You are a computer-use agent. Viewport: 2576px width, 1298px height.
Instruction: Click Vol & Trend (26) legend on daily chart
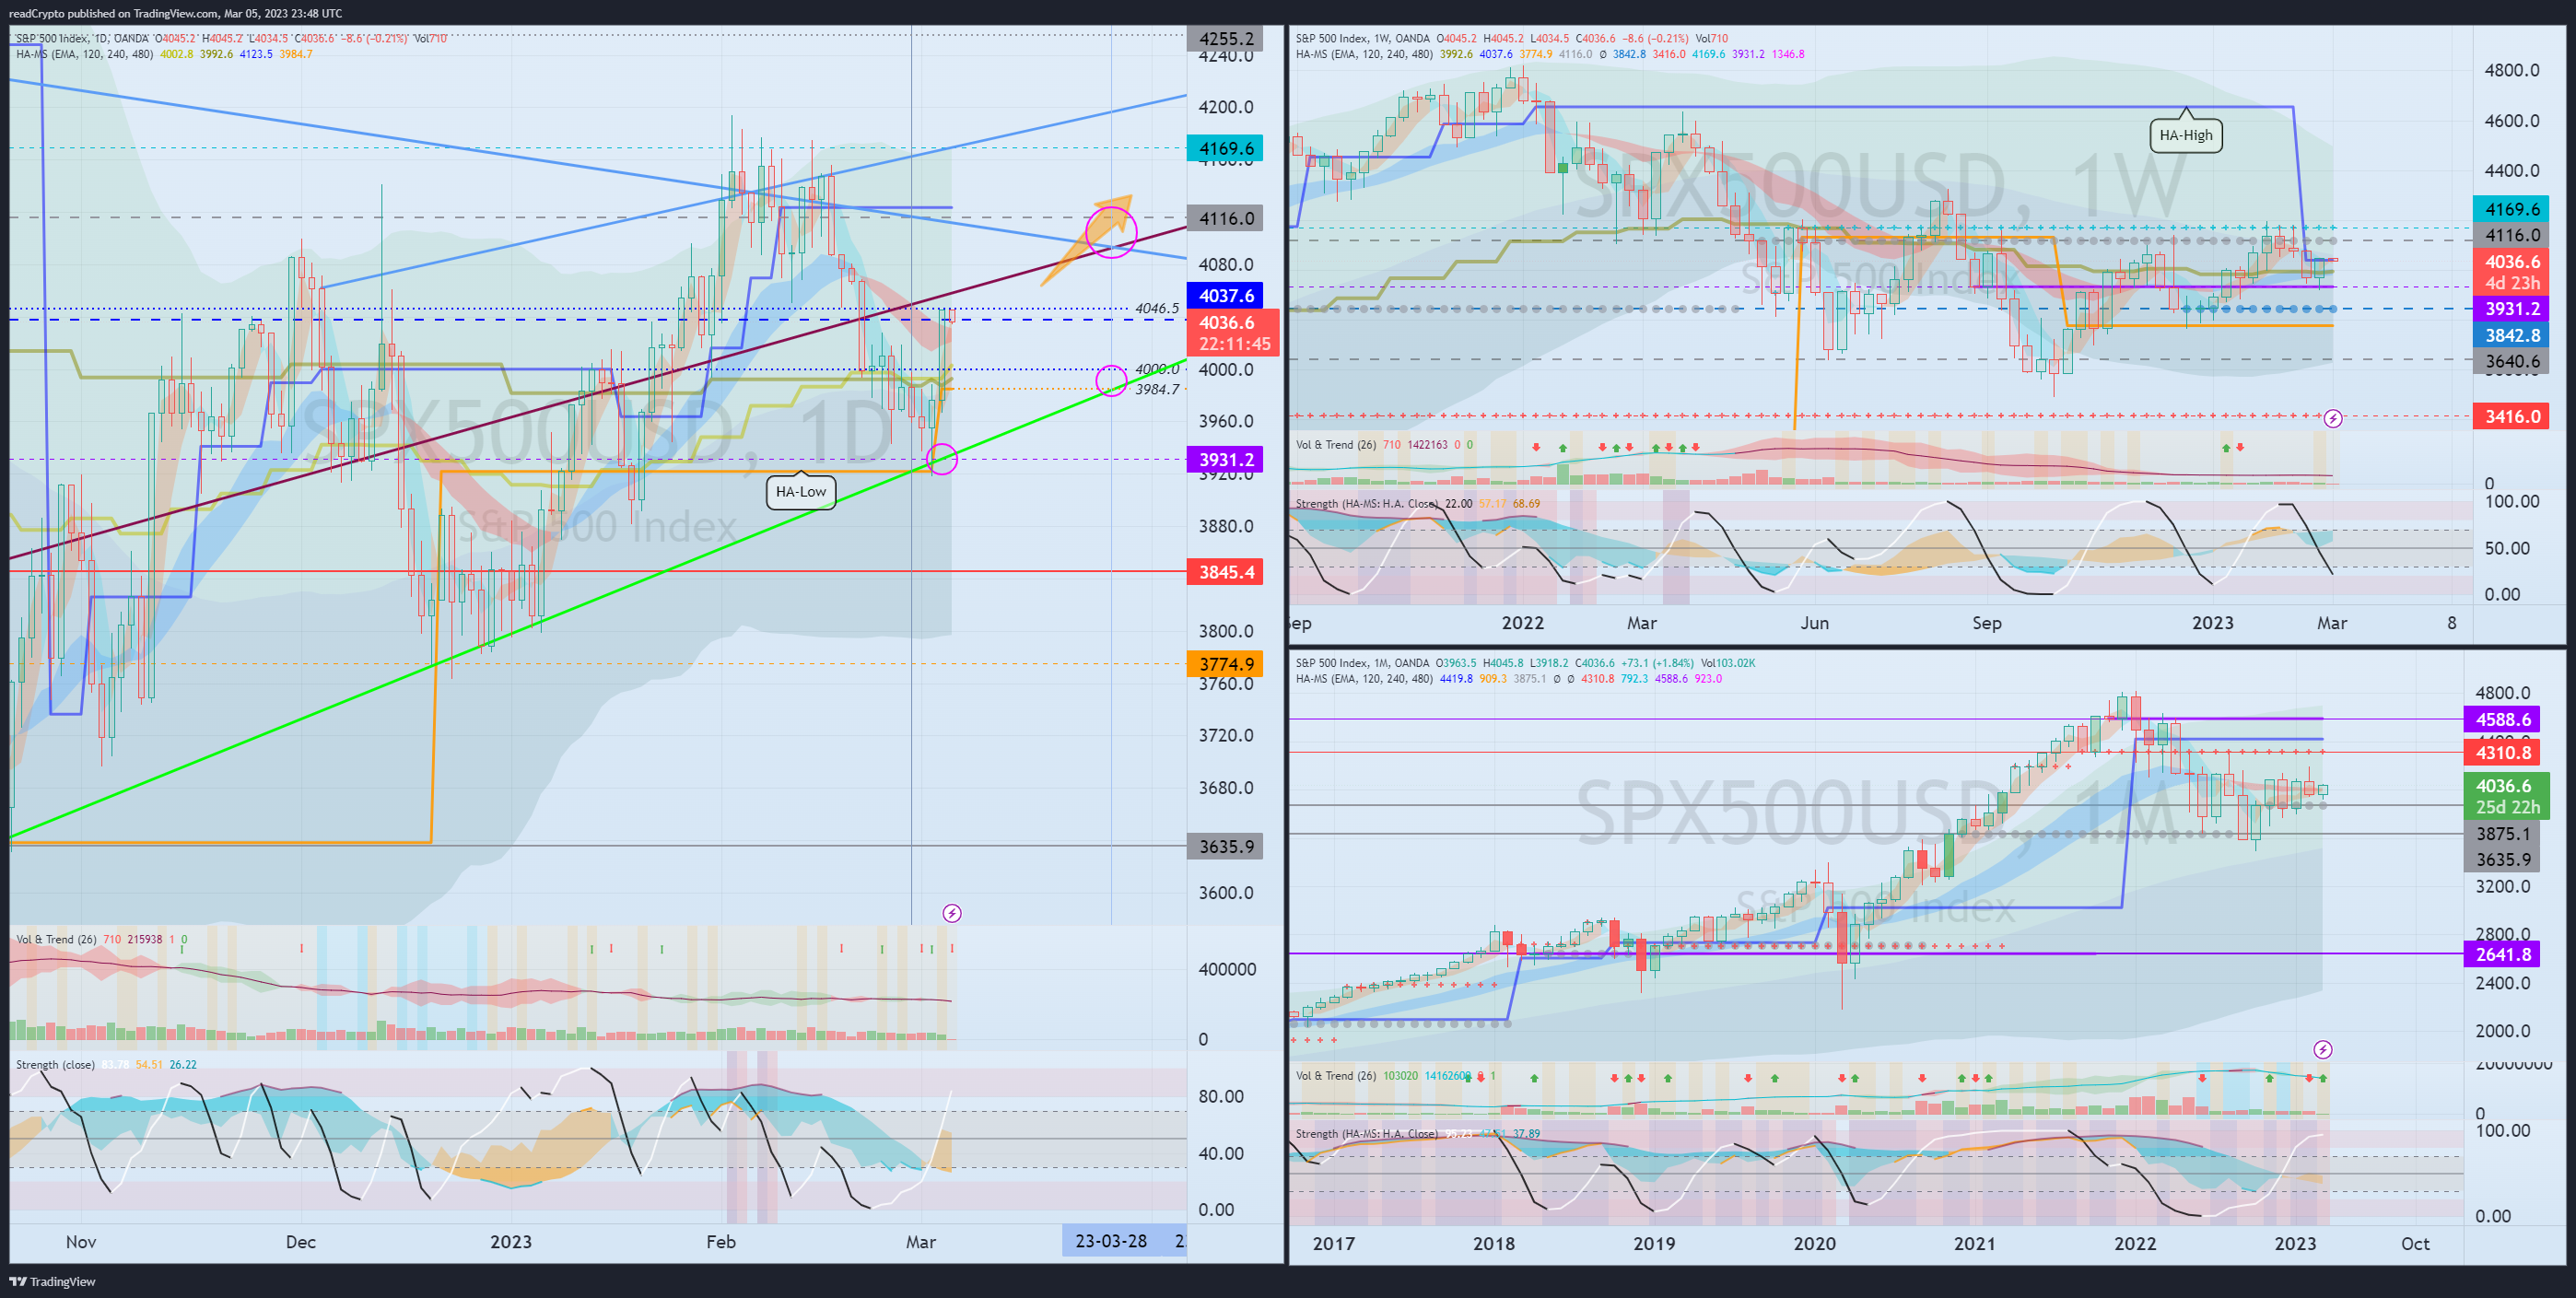(x=56, y=939)
